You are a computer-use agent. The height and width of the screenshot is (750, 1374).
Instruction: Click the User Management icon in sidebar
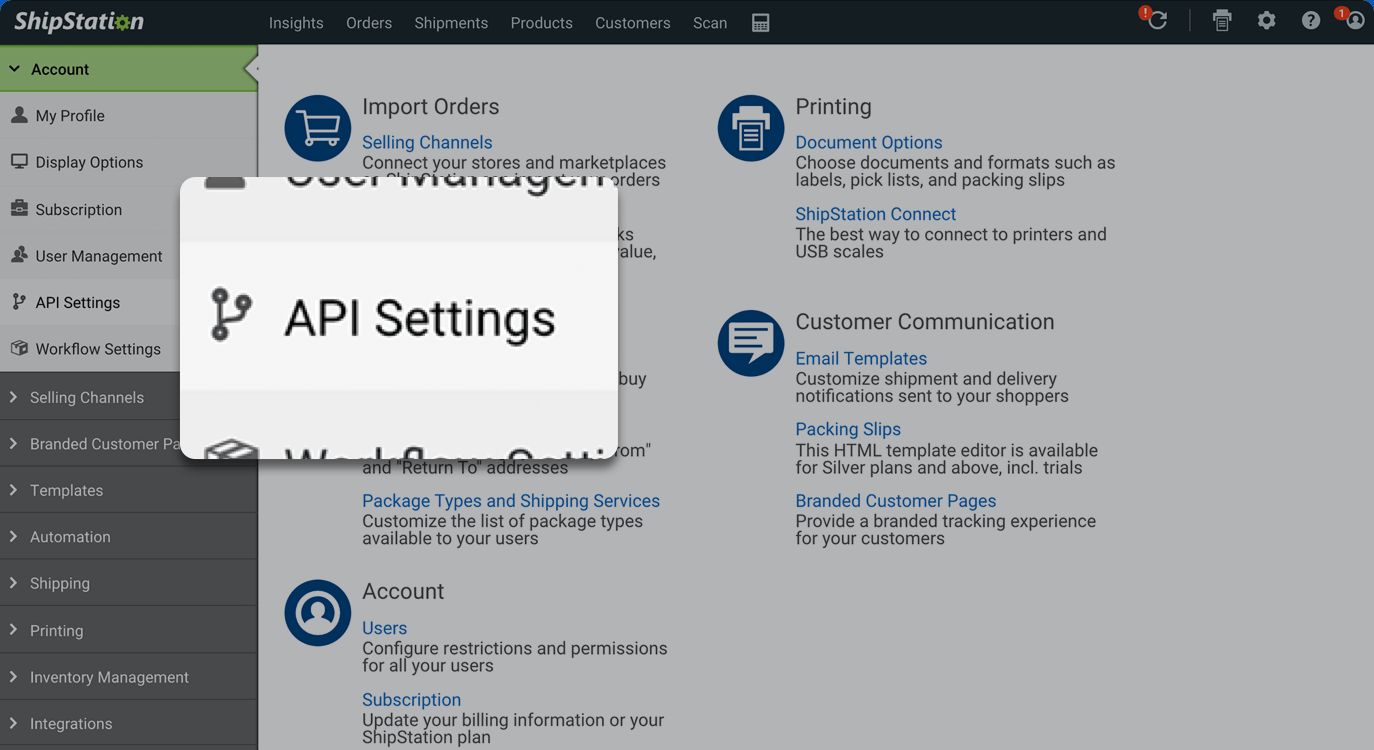tap(19, 255)
